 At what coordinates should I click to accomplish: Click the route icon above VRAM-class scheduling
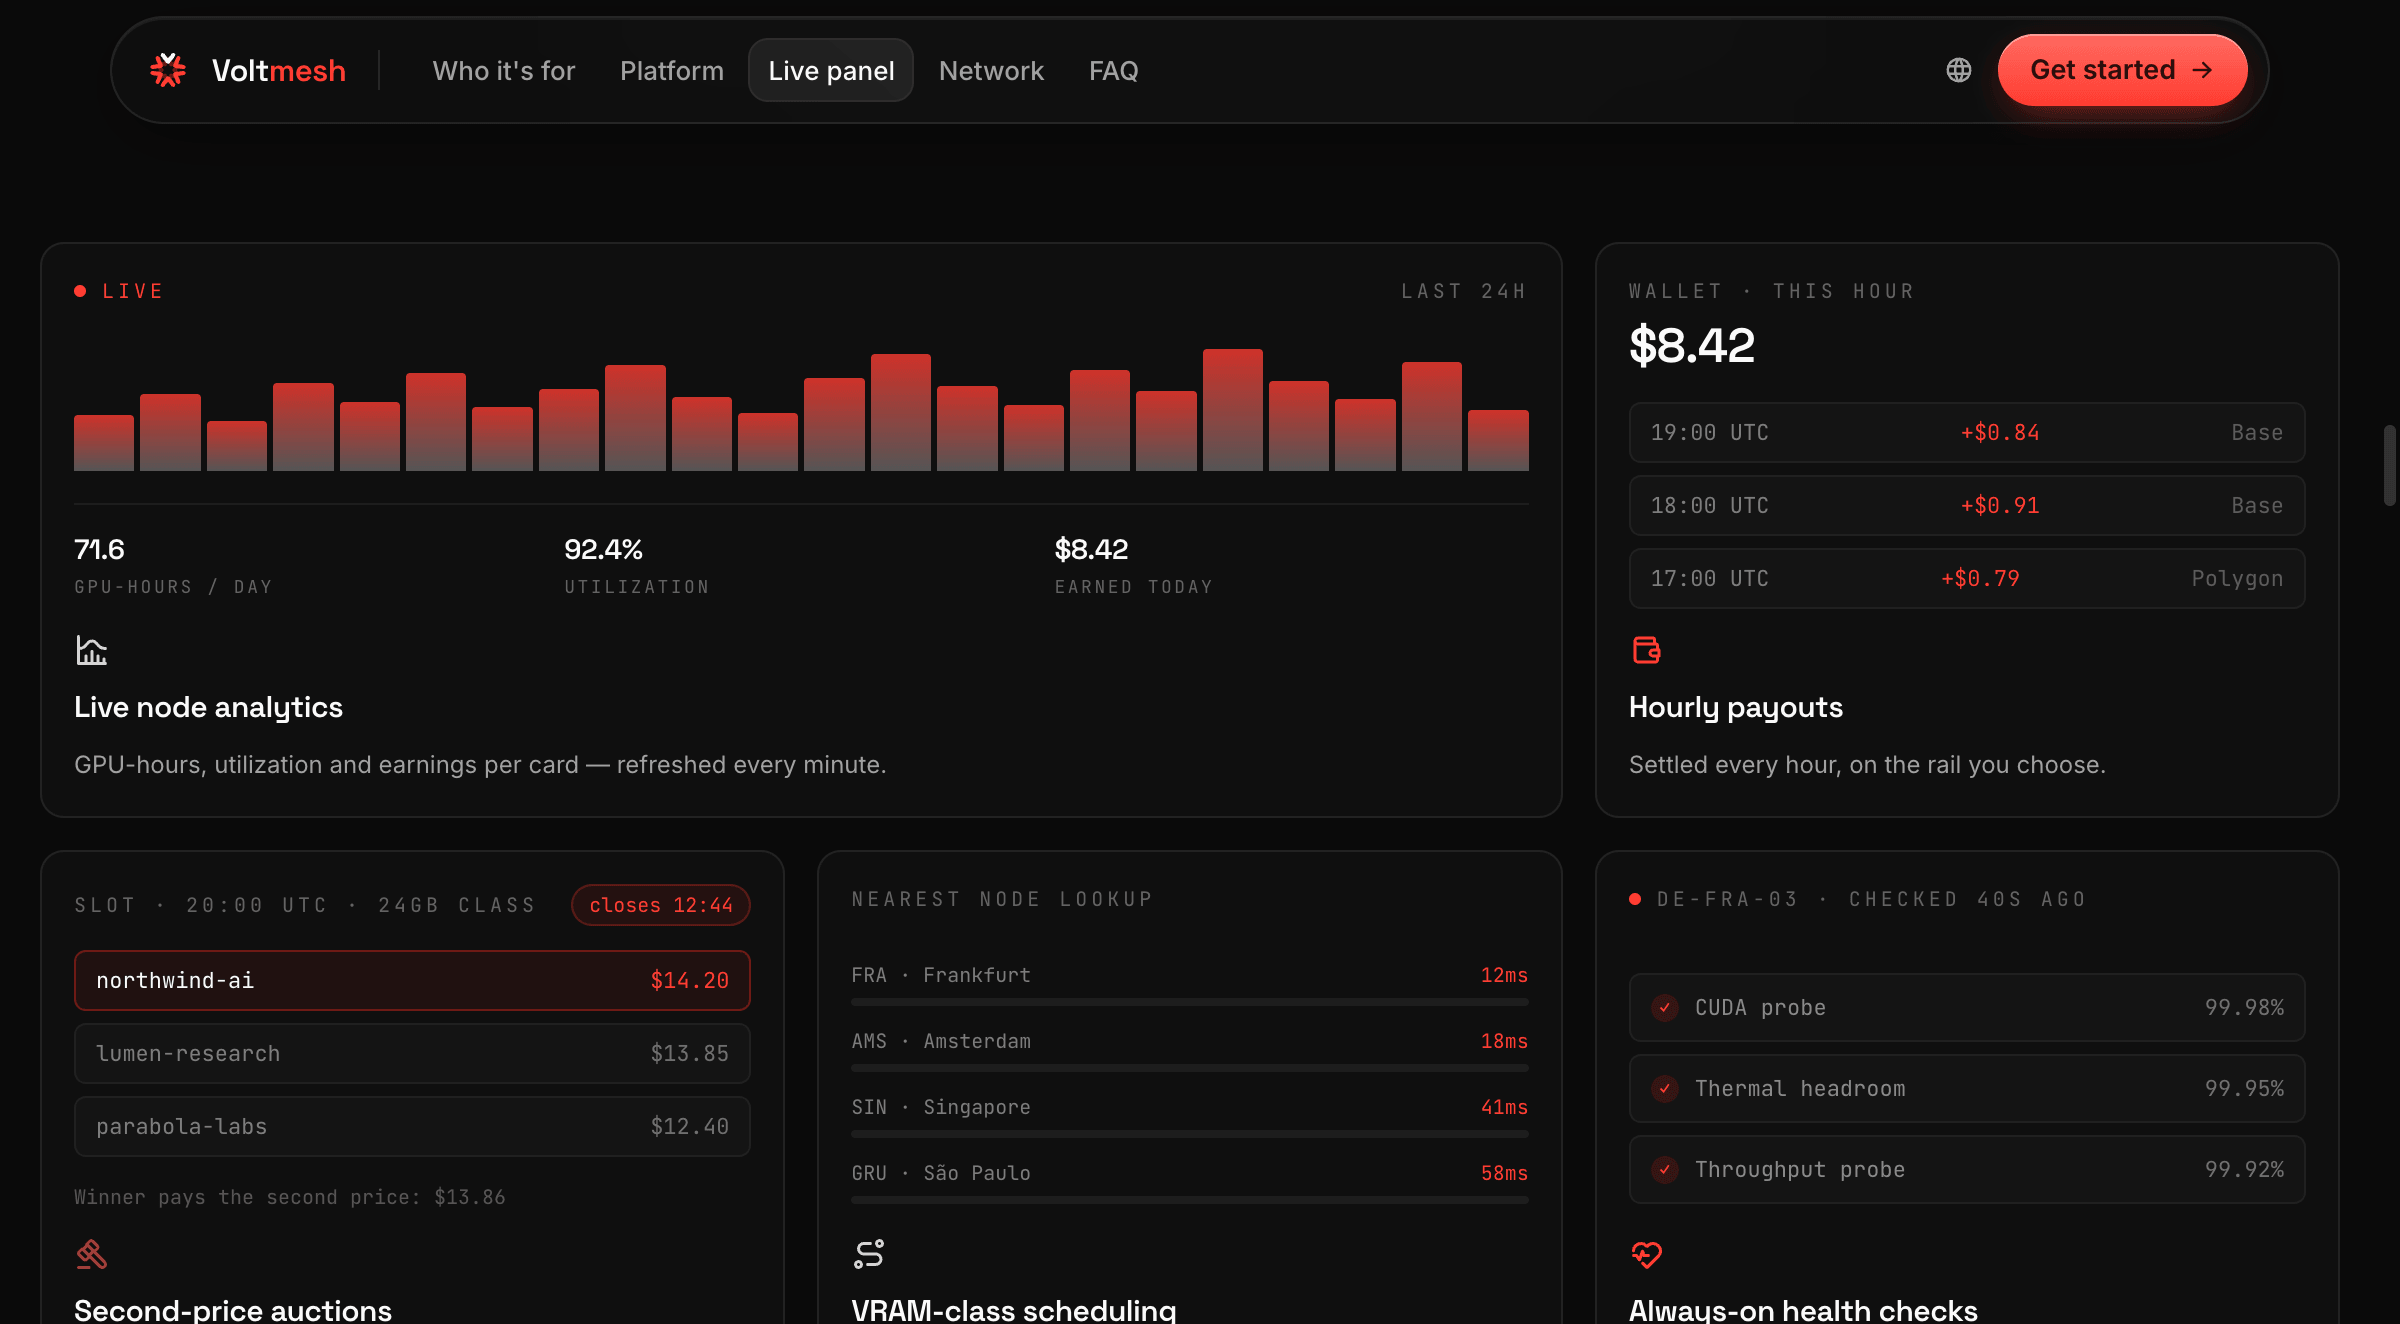868,1254
